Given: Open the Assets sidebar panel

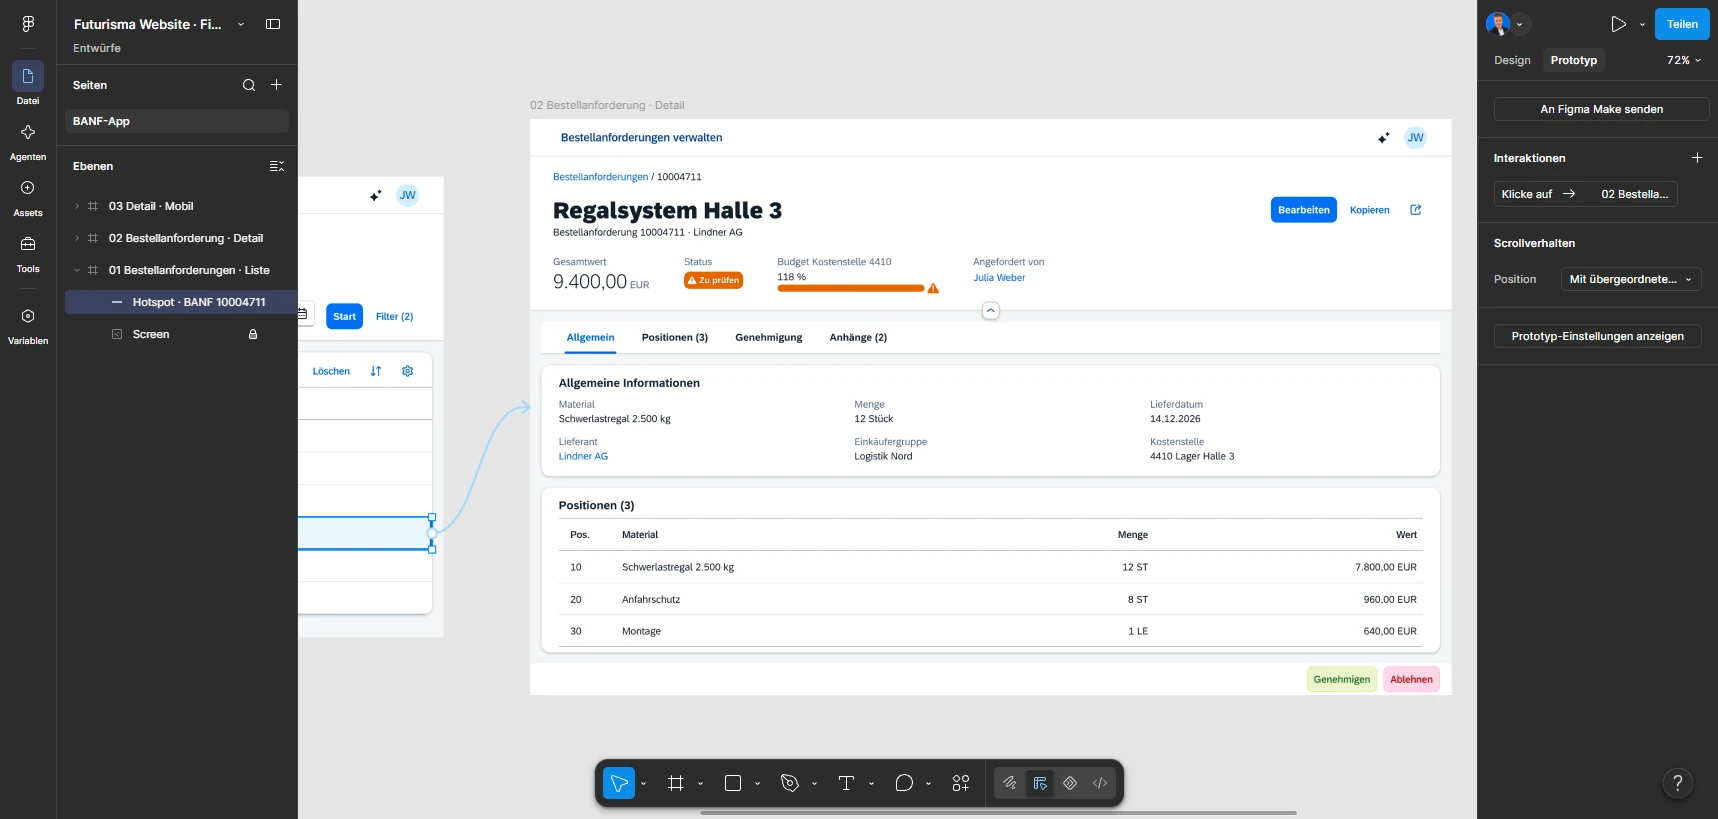Looking at the screenshot, I should point(28,198).
